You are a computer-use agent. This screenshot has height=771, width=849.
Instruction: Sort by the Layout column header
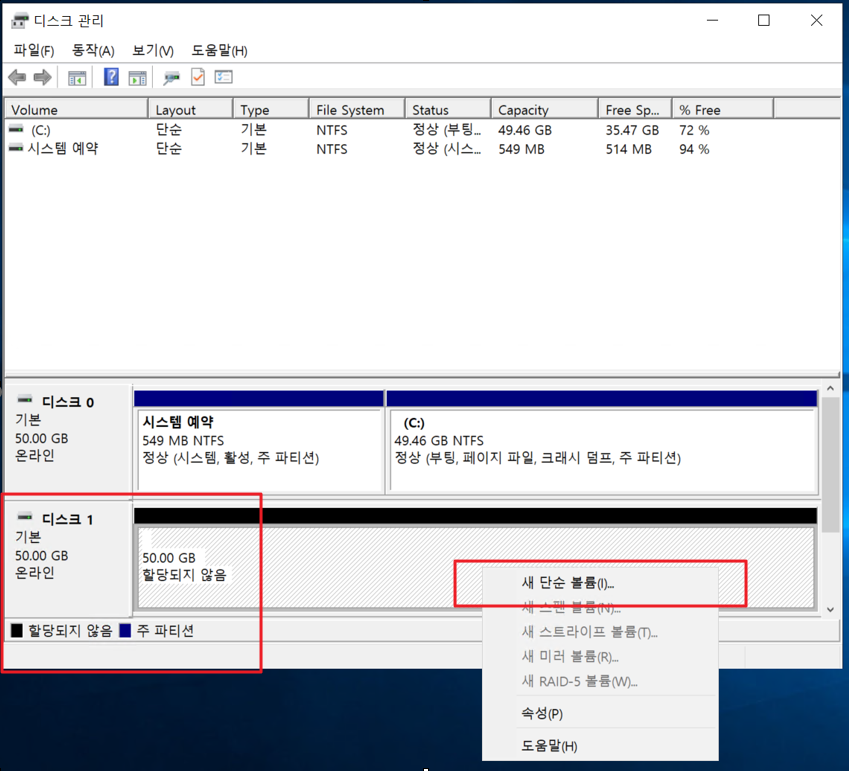[x=191, y=110]
